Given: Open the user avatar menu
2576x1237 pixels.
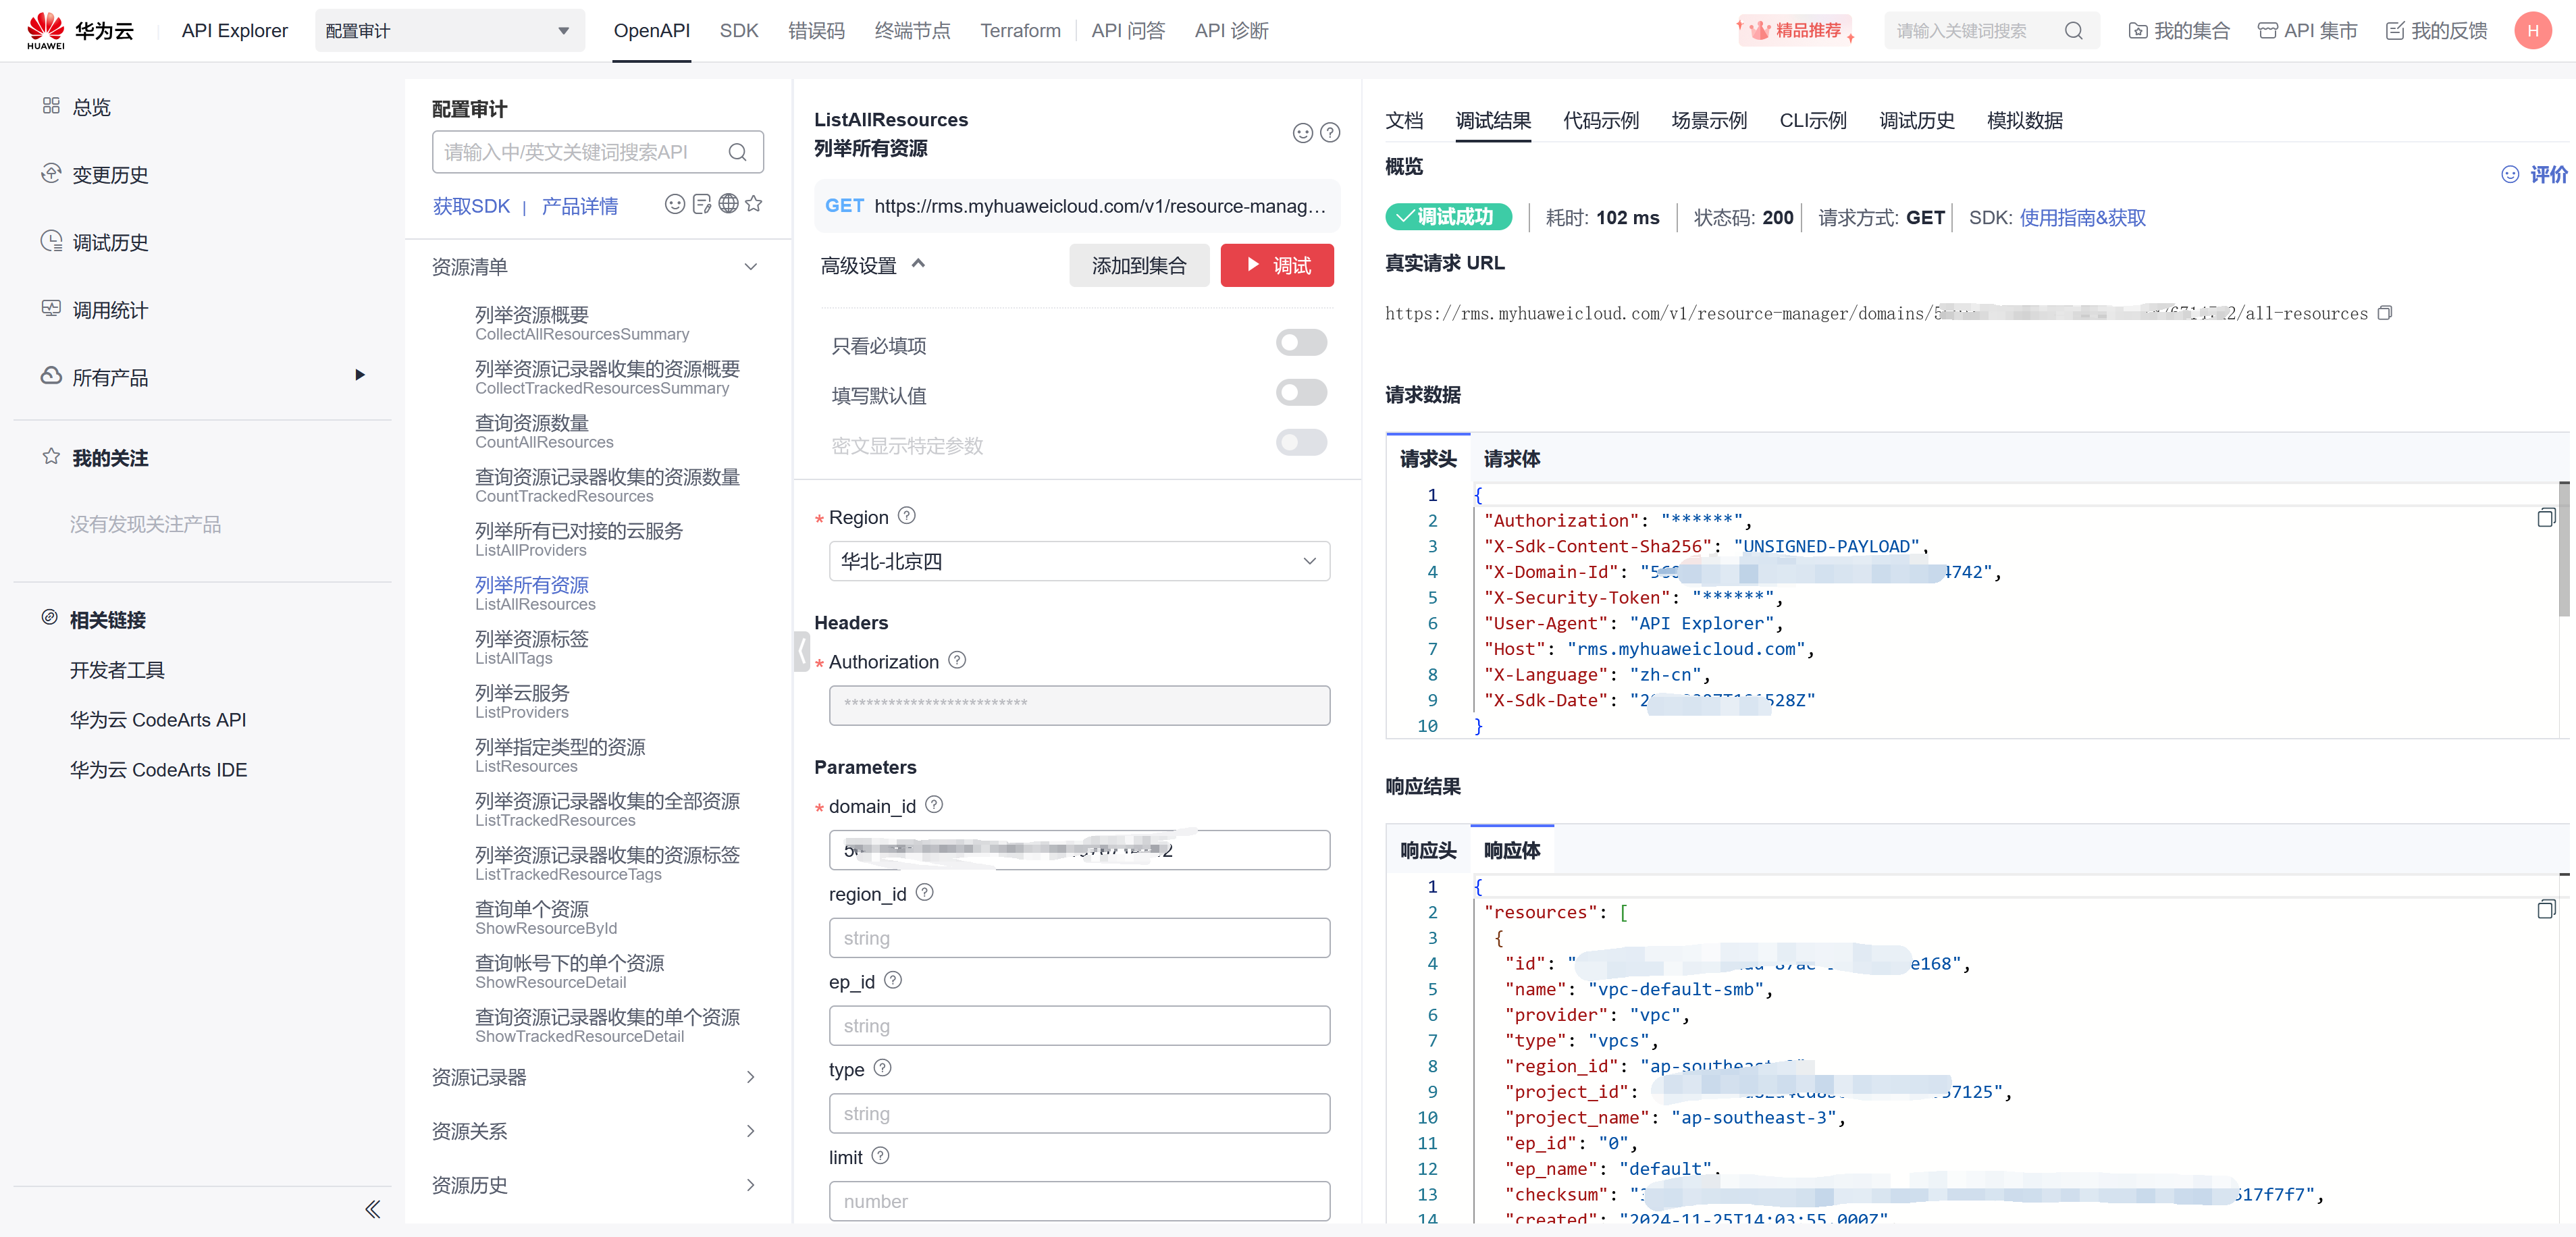Looking at the screenshot, I should (x=2532, y=30).
